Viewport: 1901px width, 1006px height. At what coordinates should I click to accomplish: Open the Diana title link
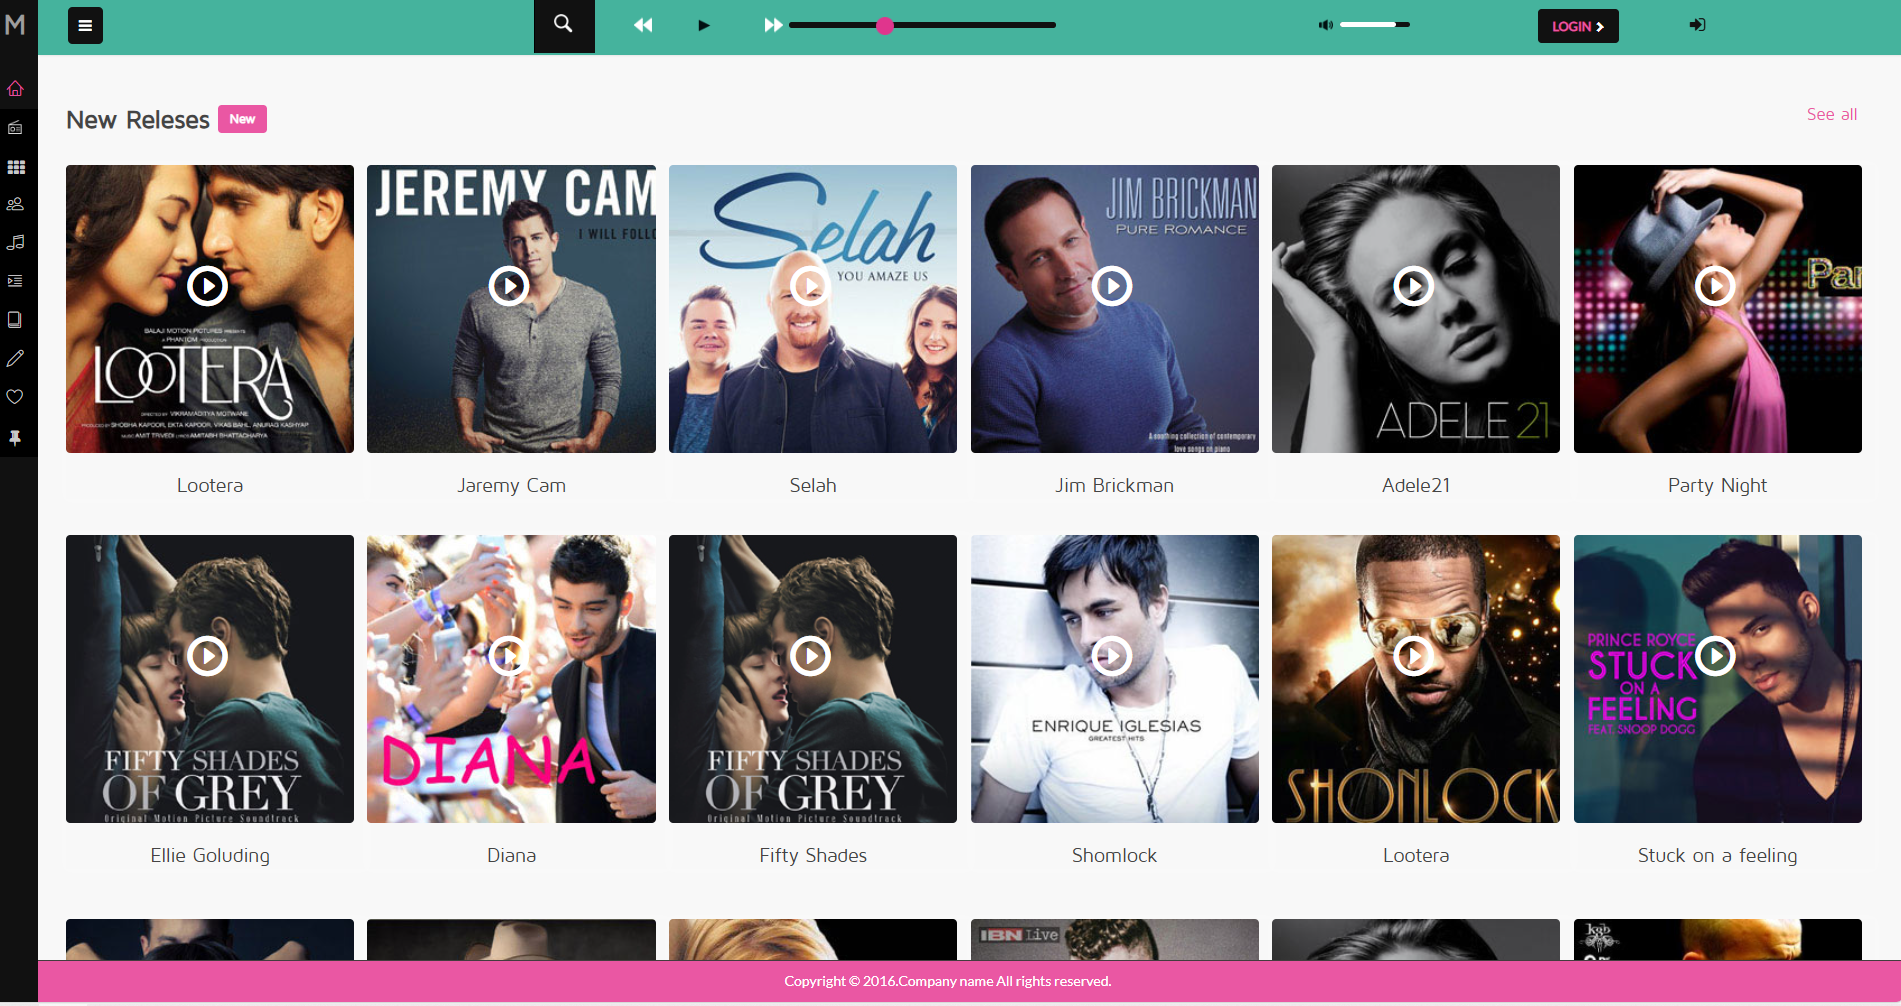click(x=511, y=855)
